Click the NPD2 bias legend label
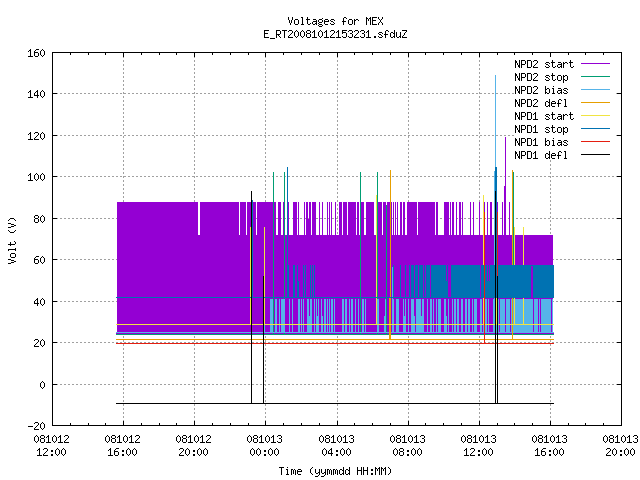Viewport: 640px width, 480px height. tap(541, 90)
